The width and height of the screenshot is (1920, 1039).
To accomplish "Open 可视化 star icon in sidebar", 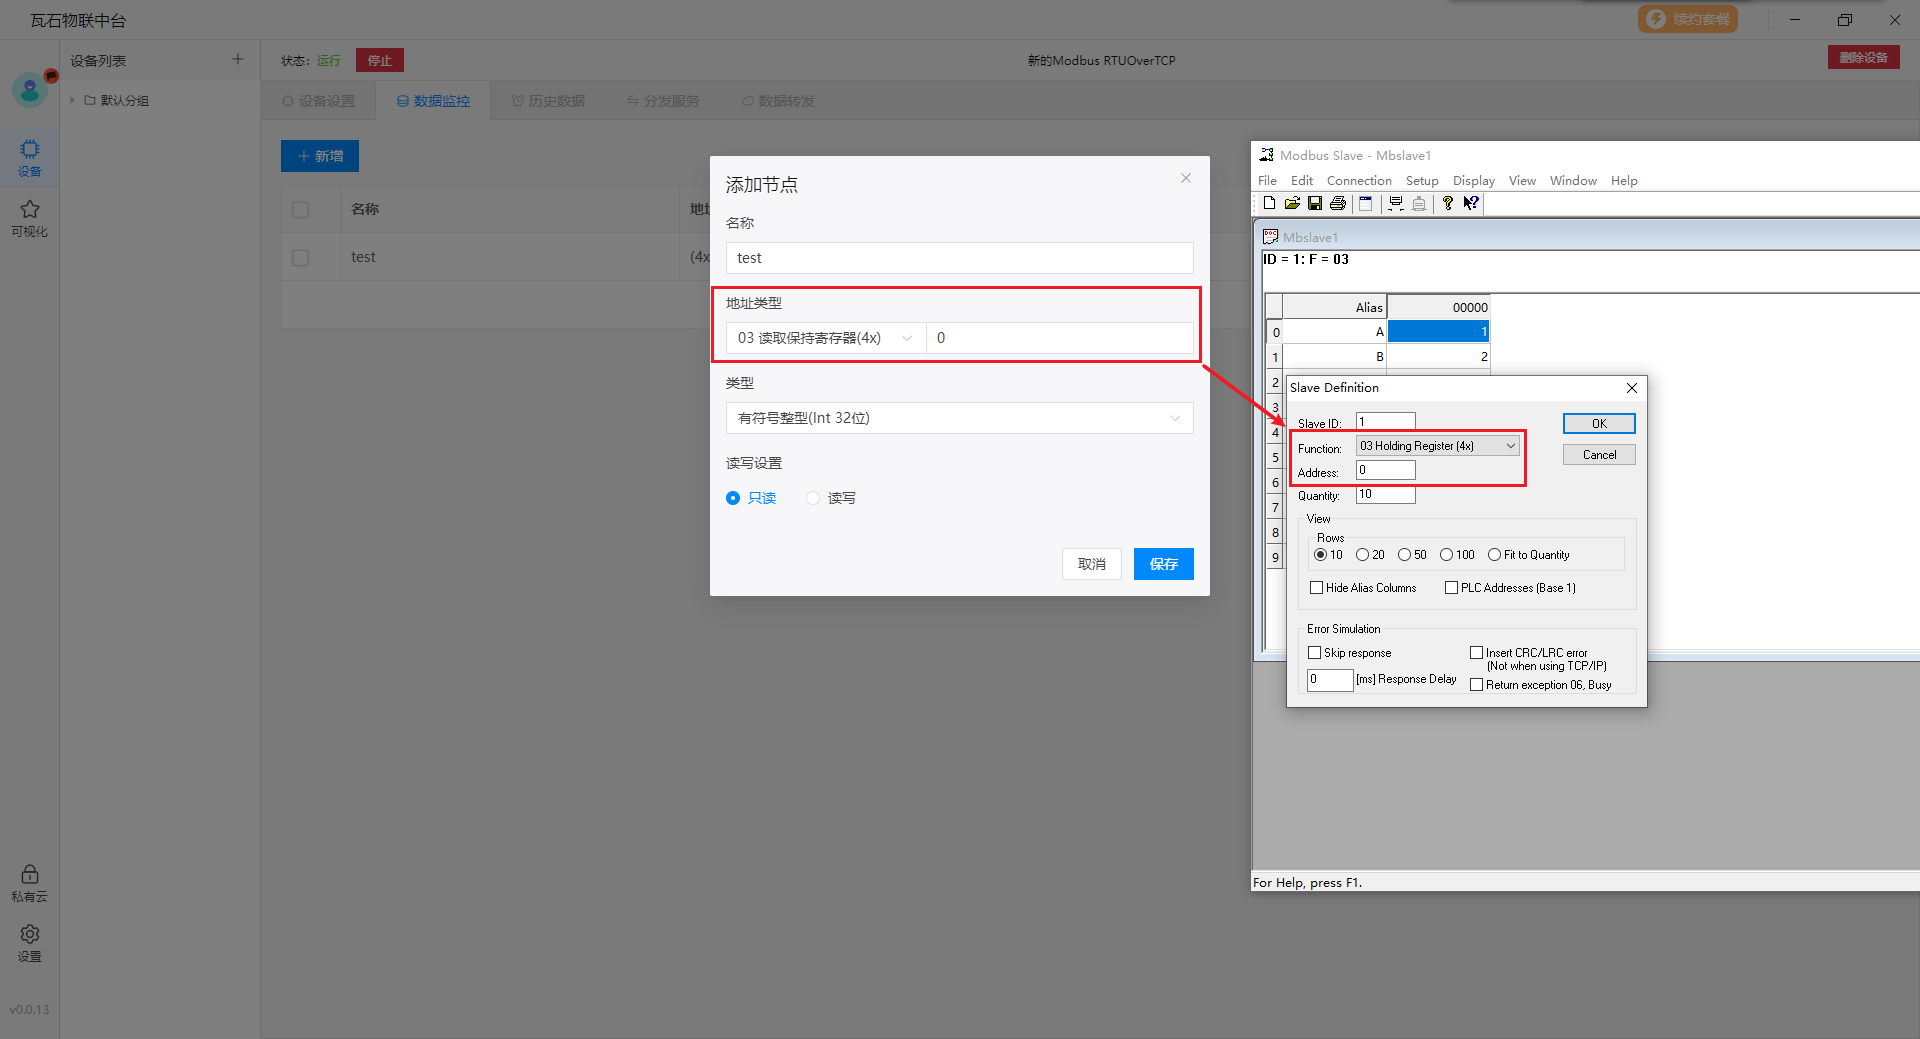I will 30,217.
